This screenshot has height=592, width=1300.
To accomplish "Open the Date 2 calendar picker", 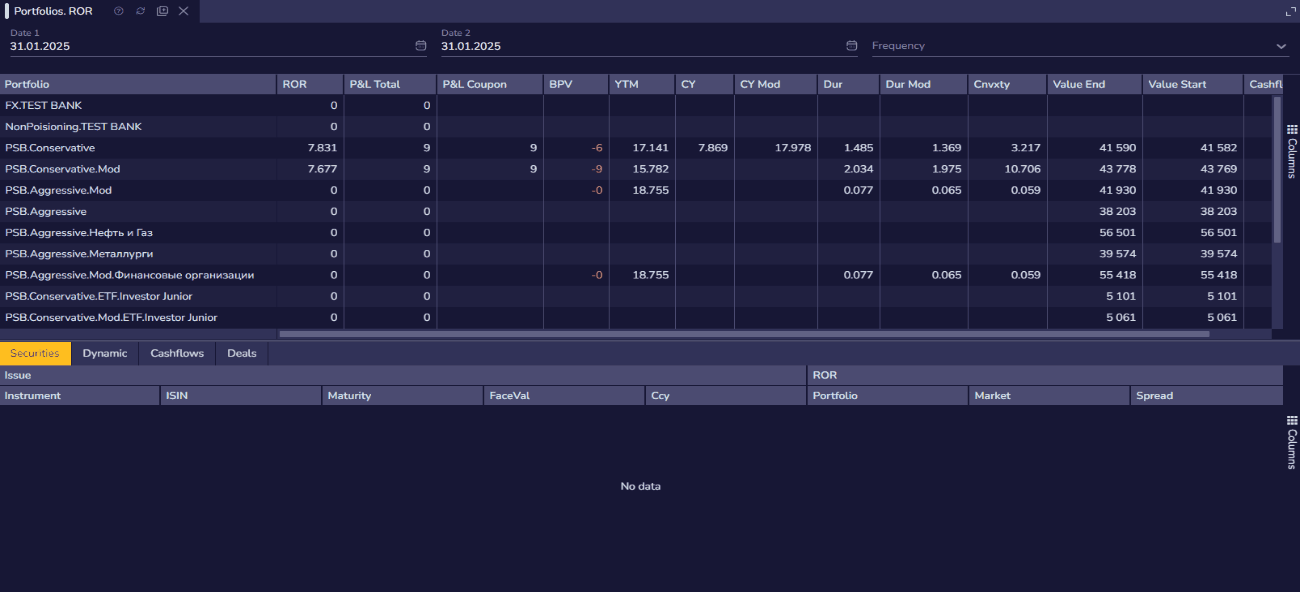I will 852,46.
